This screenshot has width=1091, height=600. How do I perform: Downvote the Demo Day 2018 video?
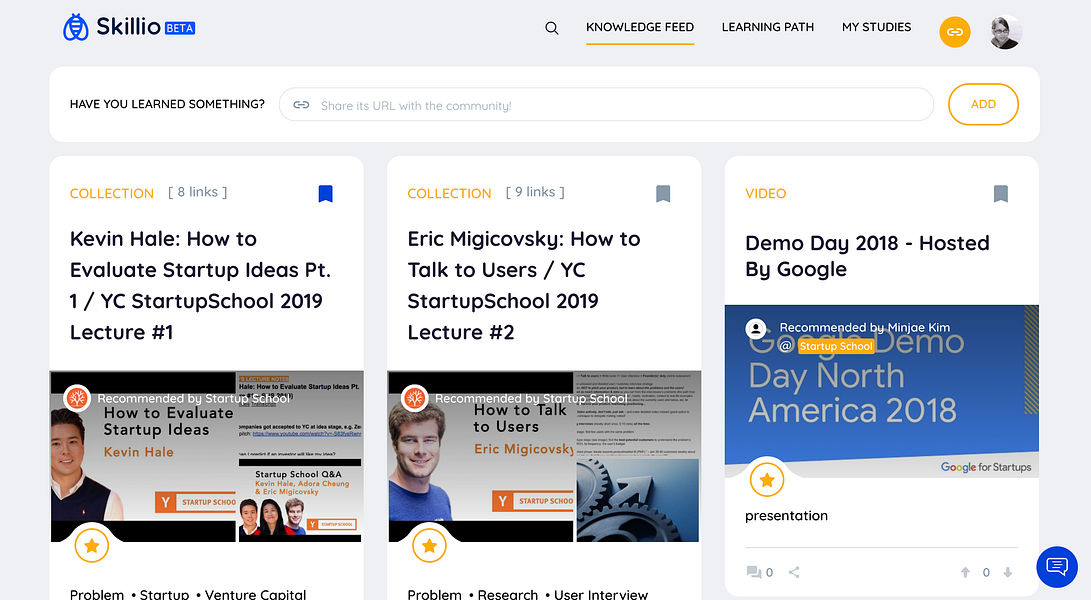pos(1008,572)
